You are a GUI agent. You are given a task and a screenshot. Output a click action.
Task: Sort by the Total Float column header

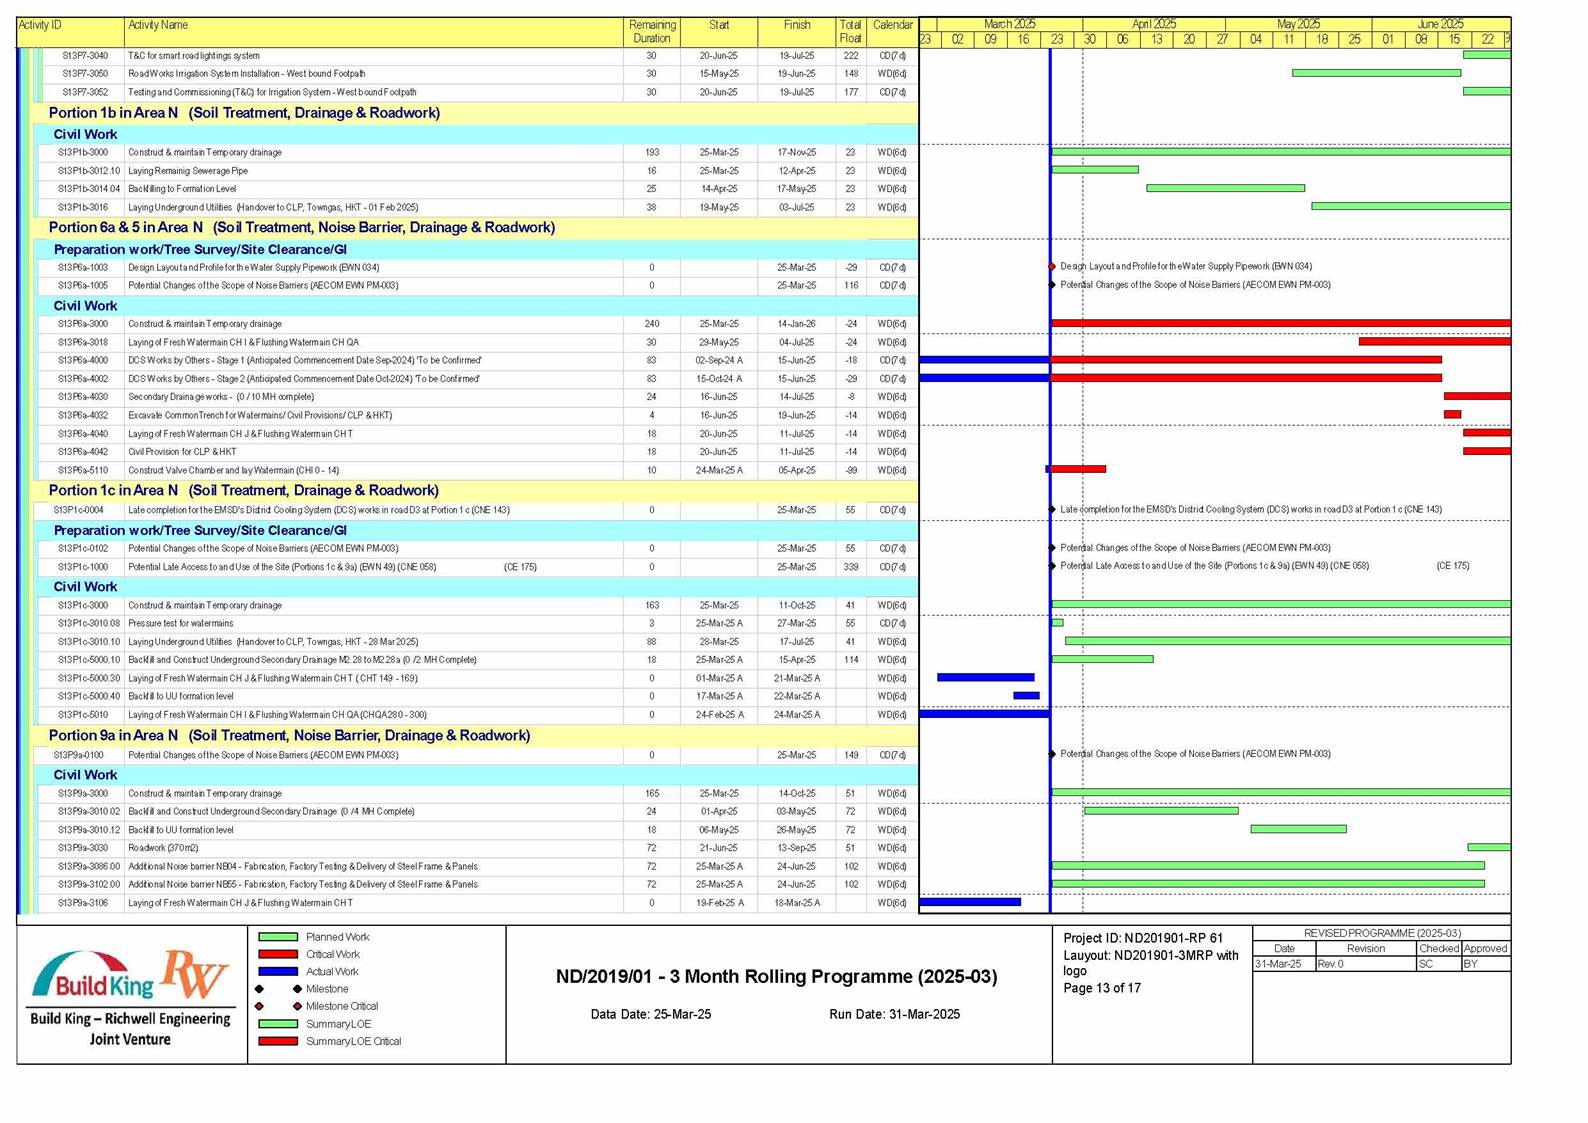tap(850, 32)
